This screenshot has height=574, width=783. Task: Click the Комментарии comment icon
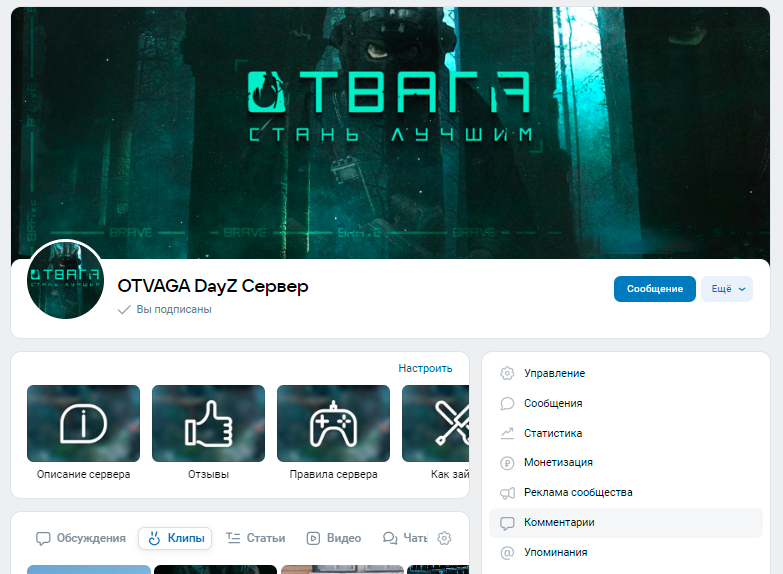507,523
